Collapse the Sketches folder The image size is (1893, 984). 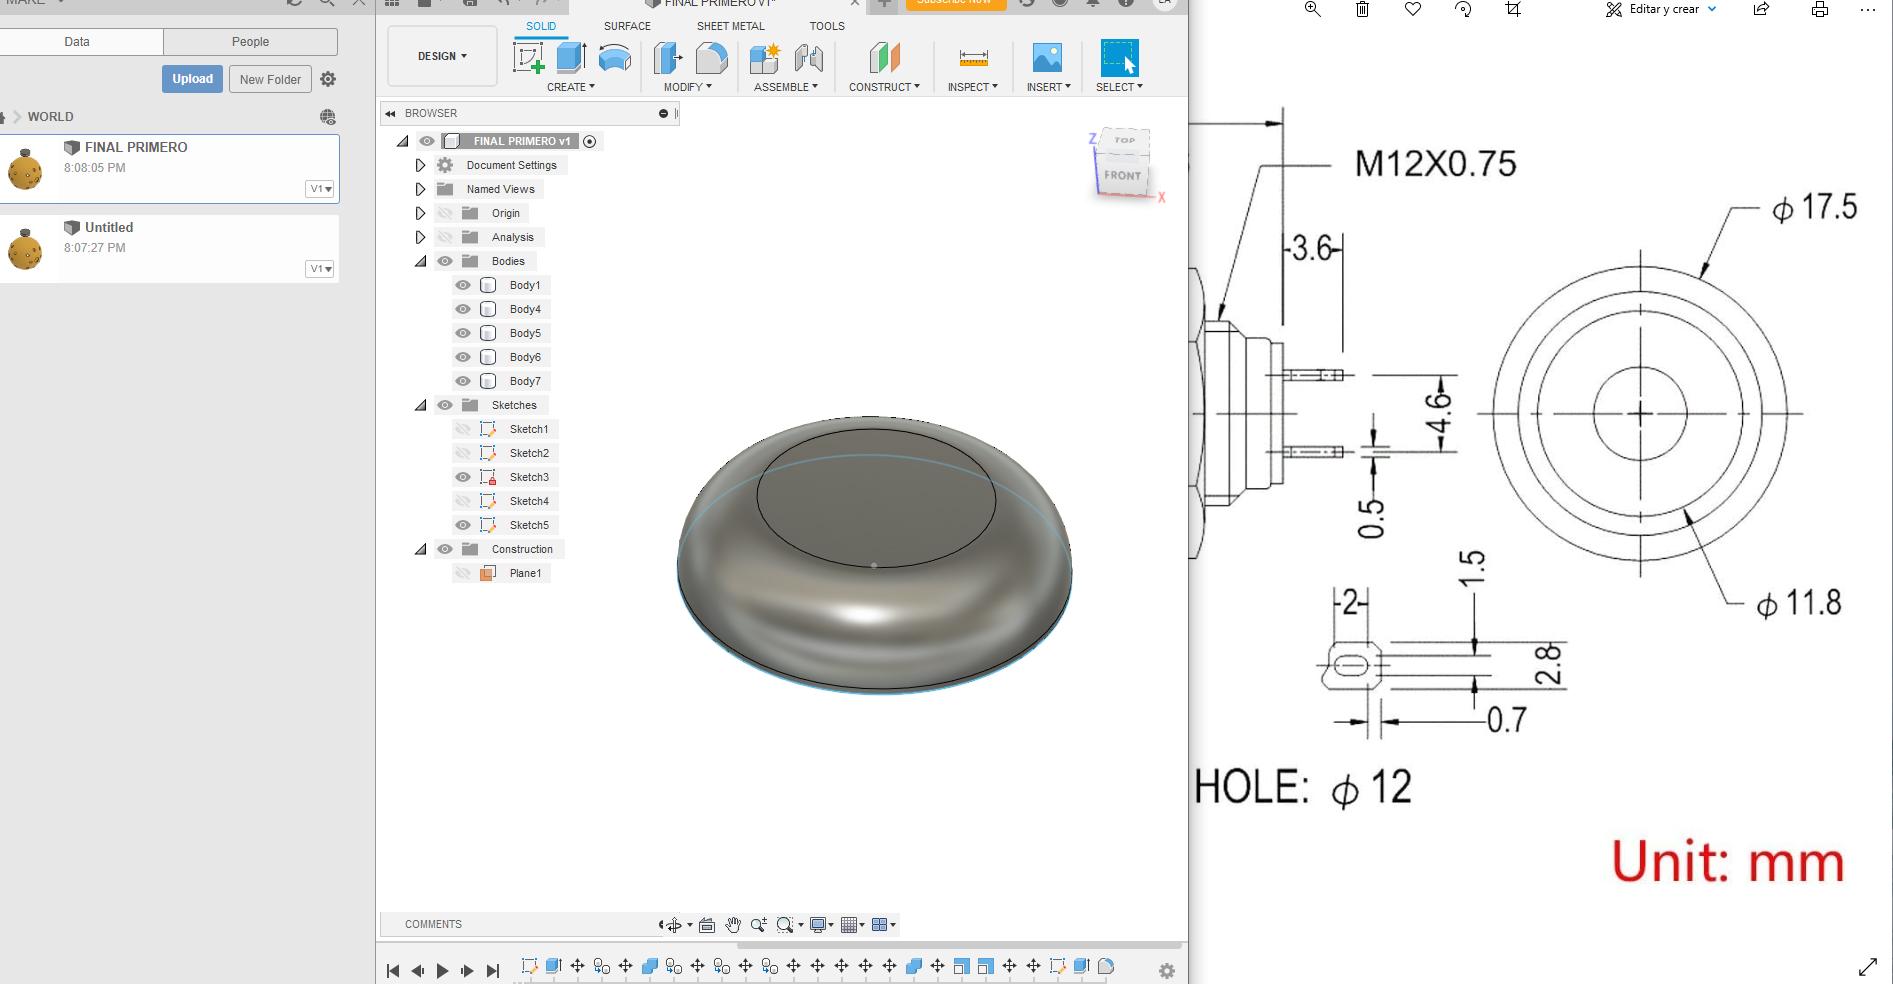click(x=420, y=405)
